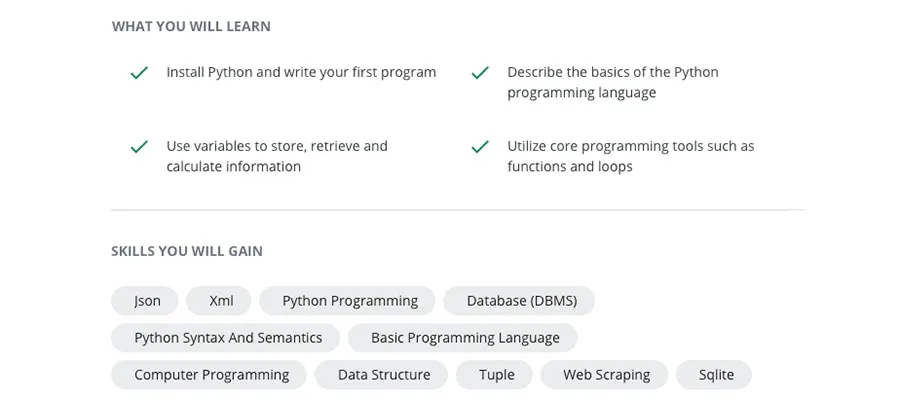Open the Python Programming skill tag

[x=347, y=301]
